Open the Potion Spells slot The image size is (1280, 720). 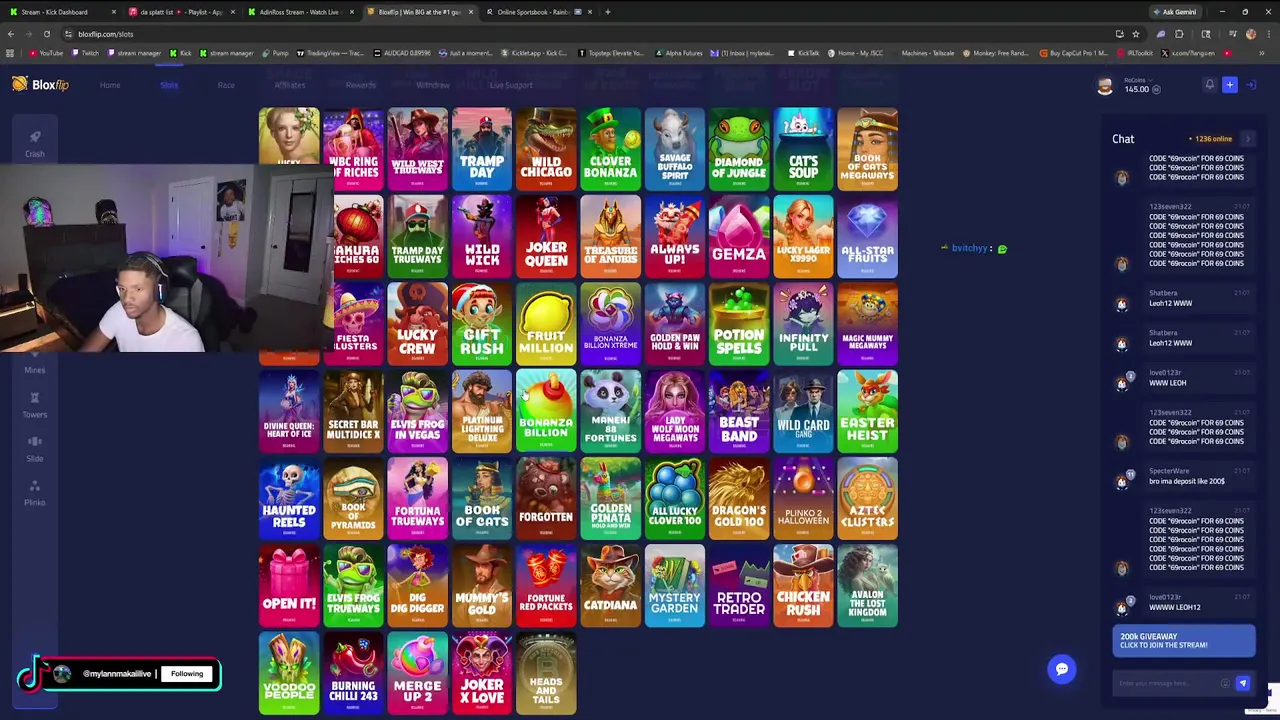(739, 324)
